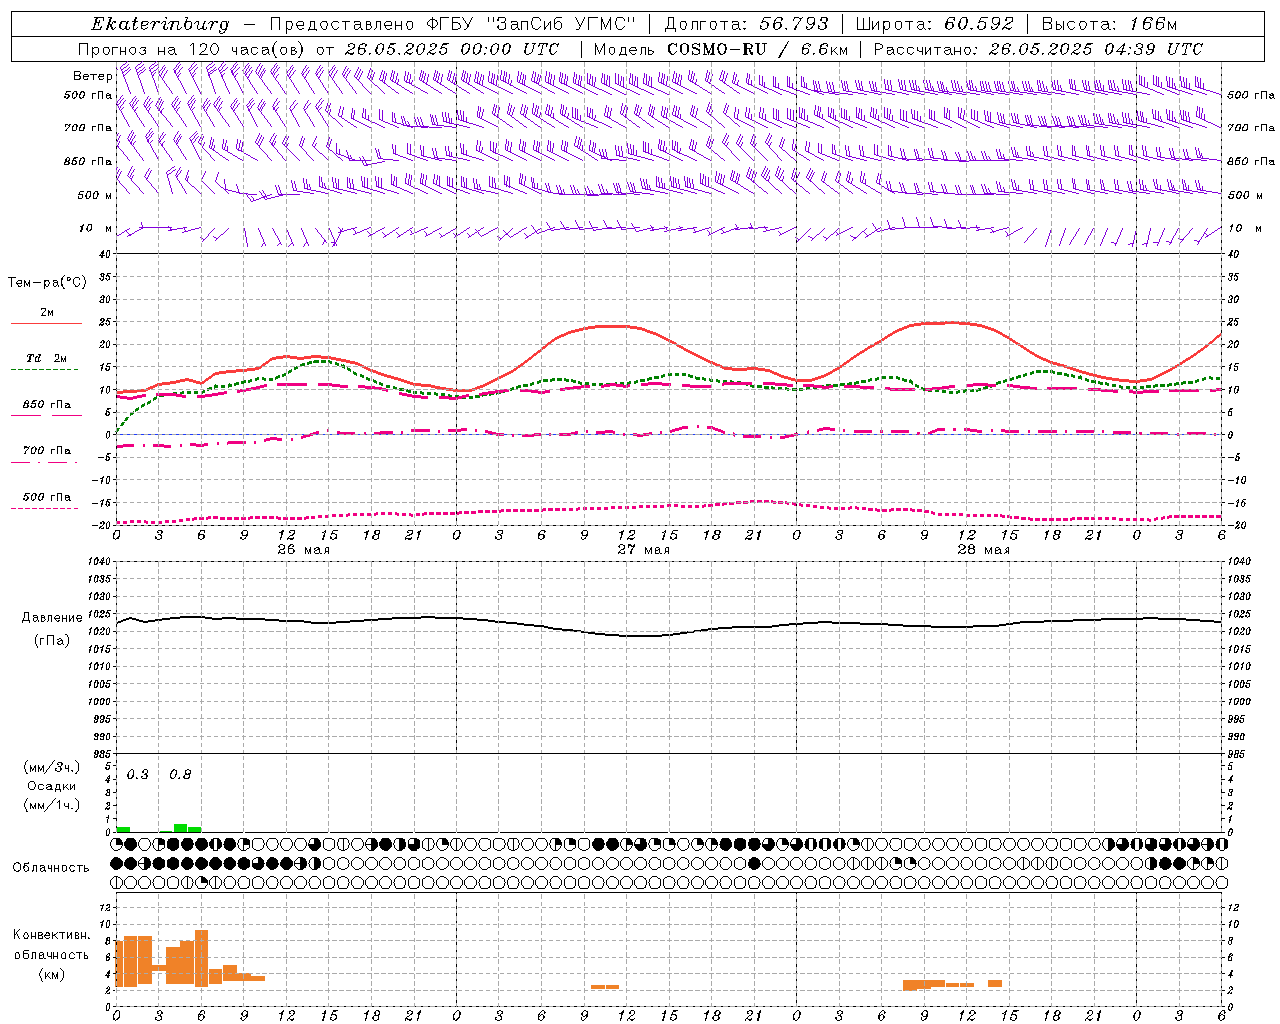Click the '(мм/1ч.)' unit label
This screenshot has height=1024, width=1280.
click(x=52, y=805)
